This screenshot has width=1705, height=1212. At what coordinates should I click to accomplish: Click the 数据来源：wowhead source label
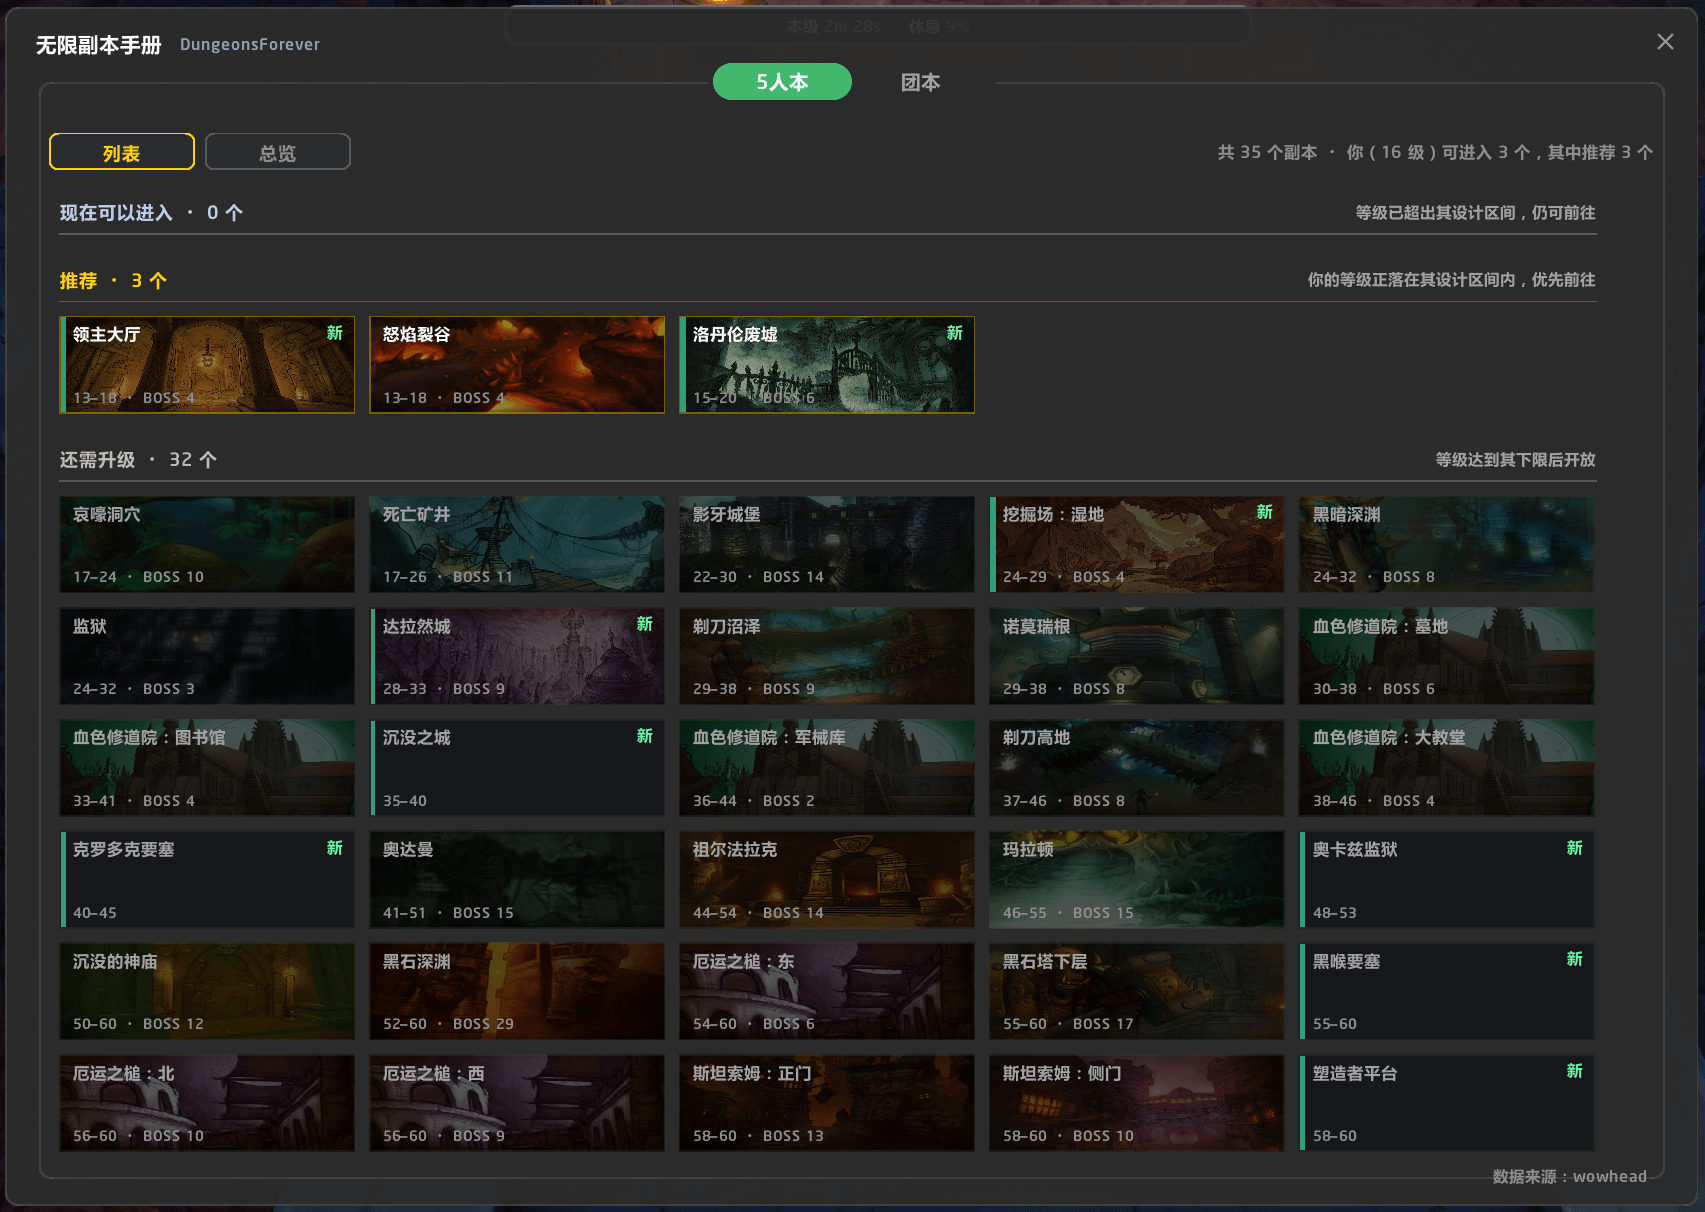pos(1569,1177)
